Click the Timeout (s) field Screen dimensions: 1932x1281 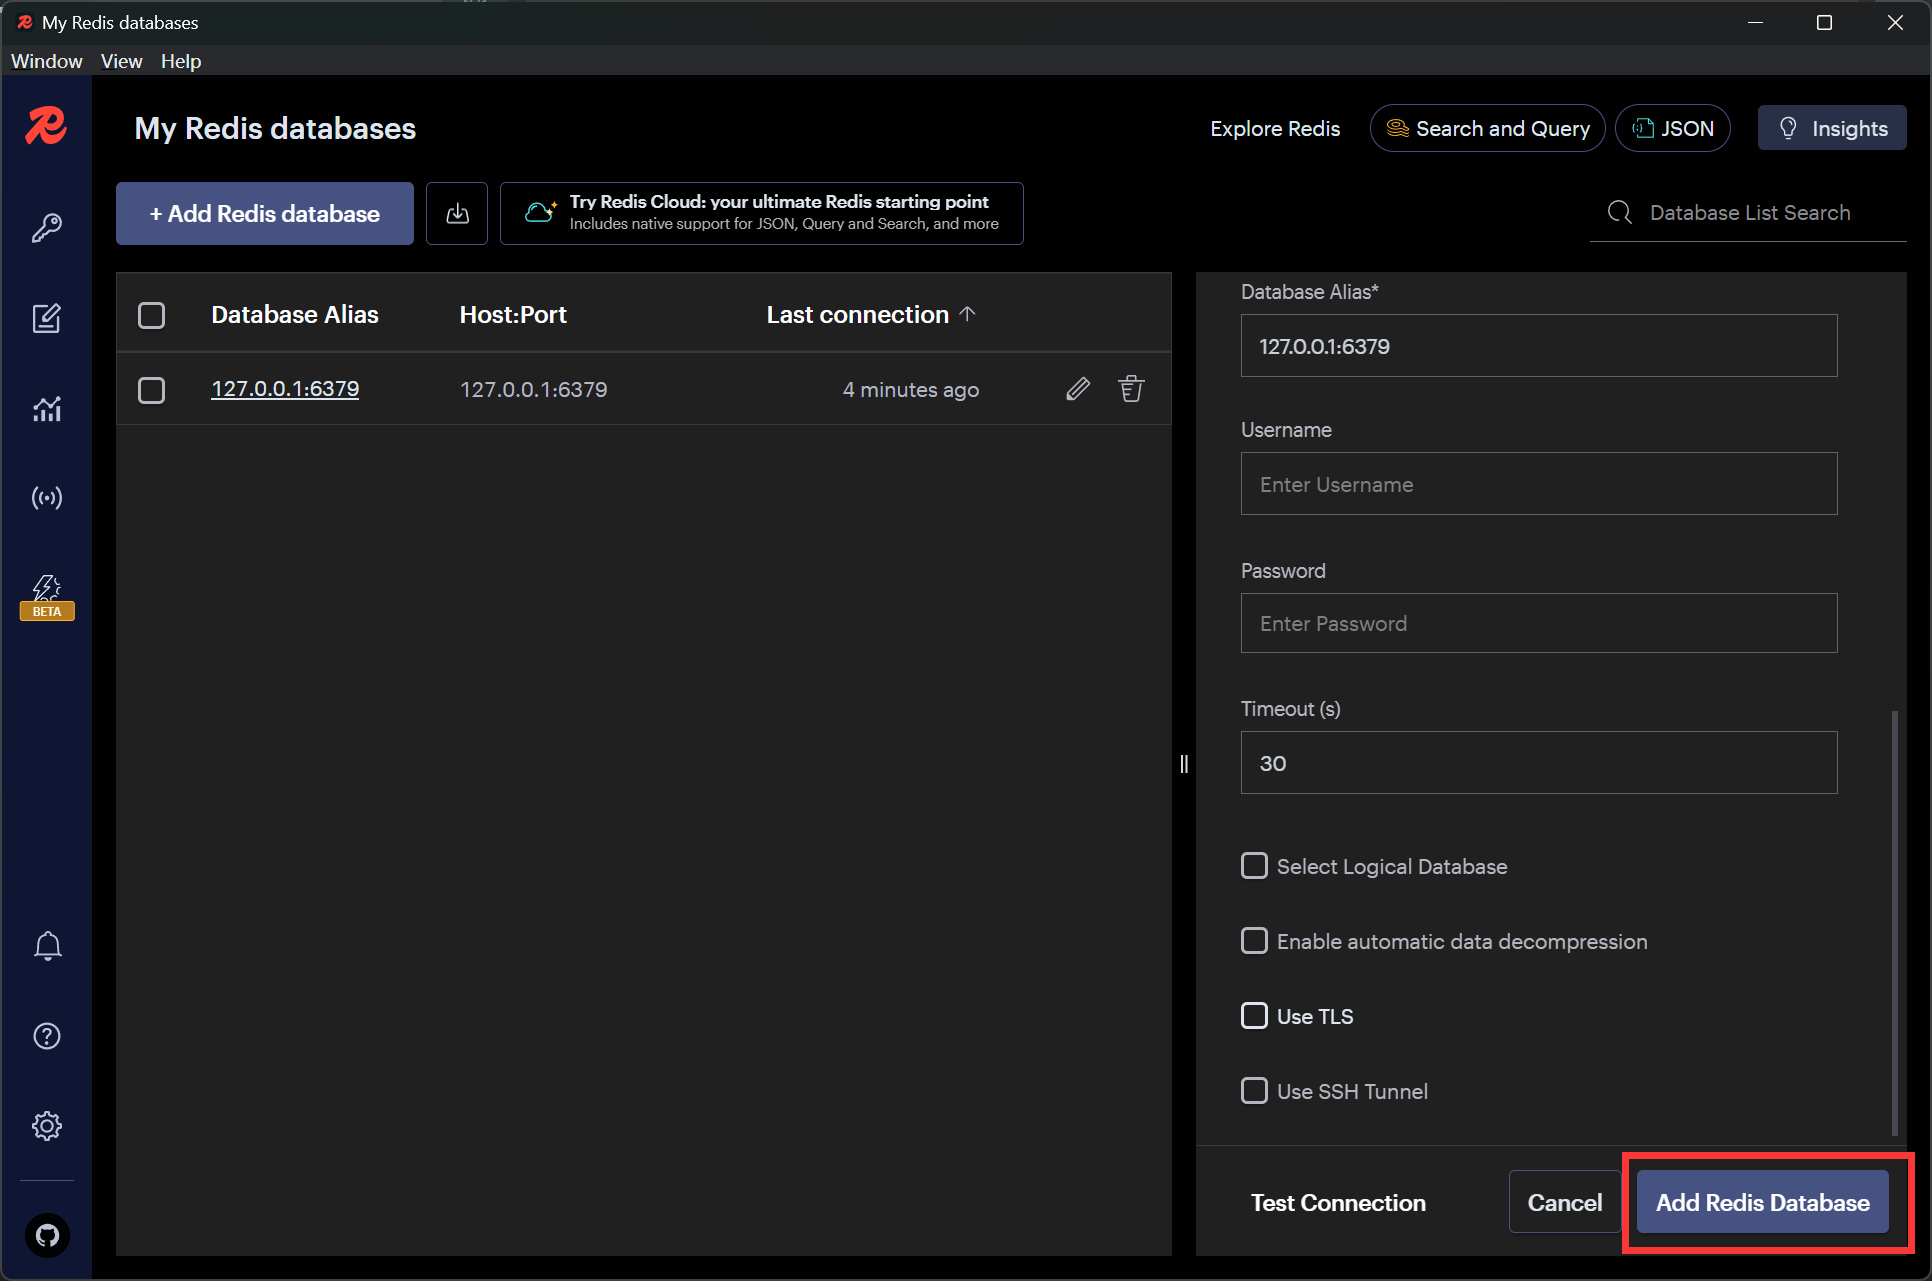click(1539, 763)
